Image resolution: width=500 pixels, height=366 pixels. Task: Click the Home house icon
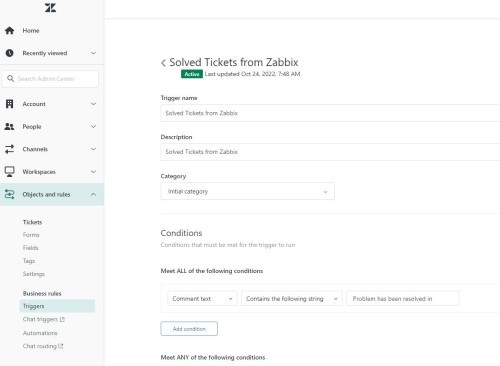click(10, 31)
